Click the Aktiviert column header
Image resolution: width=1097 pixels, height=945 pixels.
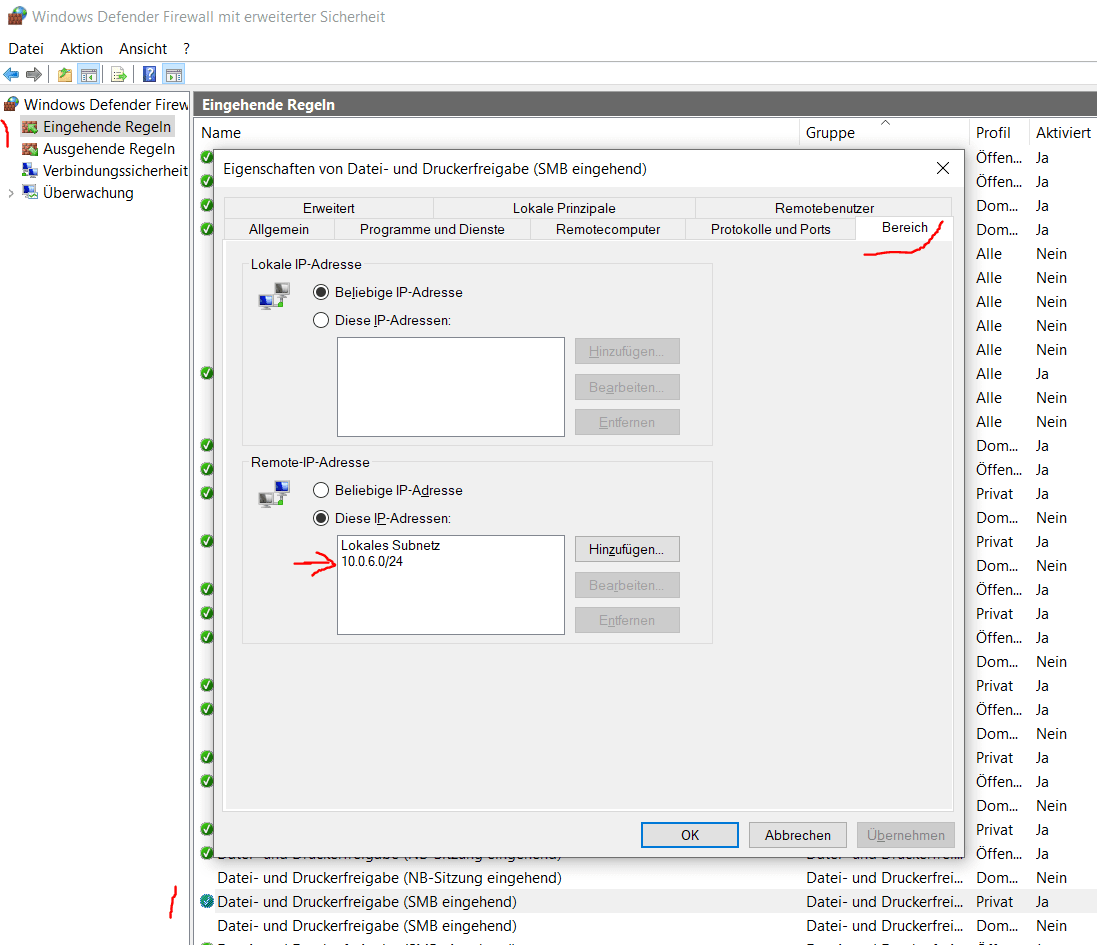tap(1063, 133)
